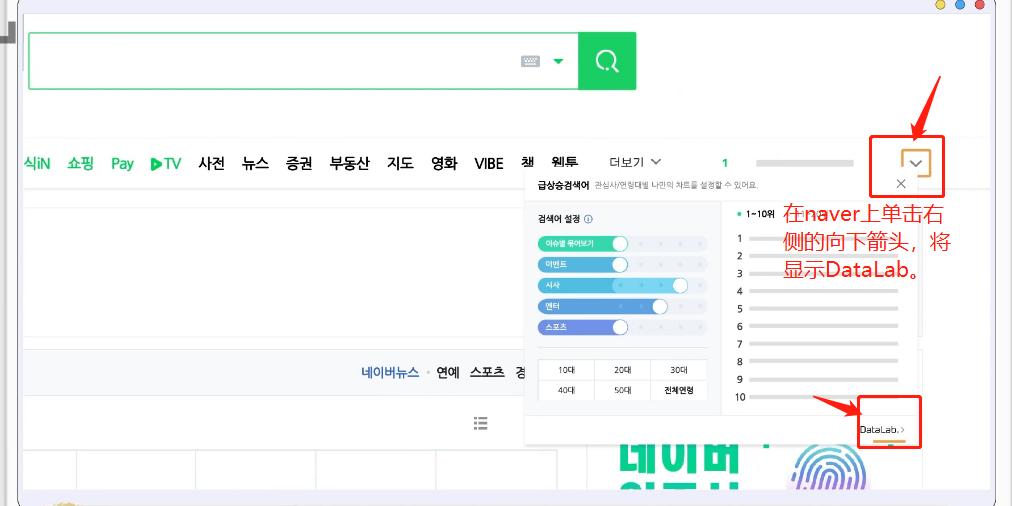
Task: Select the 30대 age group
Action: point(679,370)
